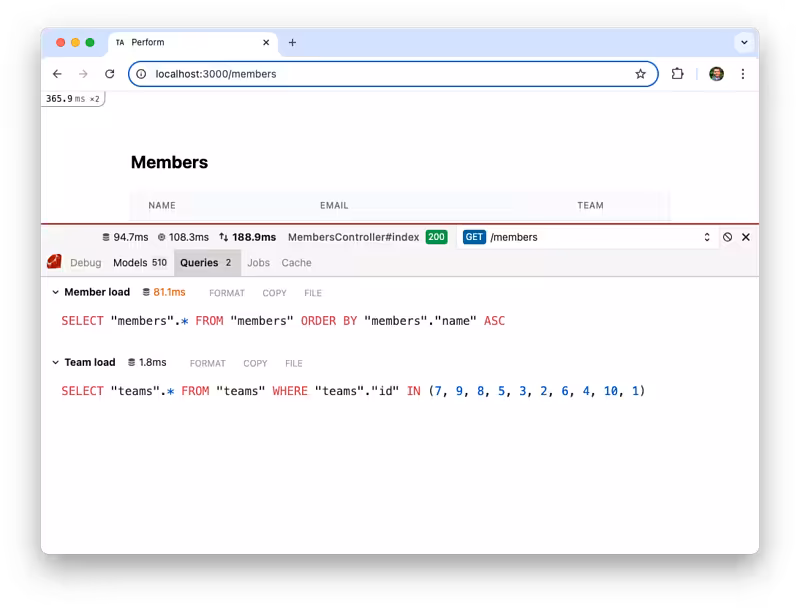Click the NAME column header
The width and height of the screenshot is (800, 608).
[x=162, y=206]
